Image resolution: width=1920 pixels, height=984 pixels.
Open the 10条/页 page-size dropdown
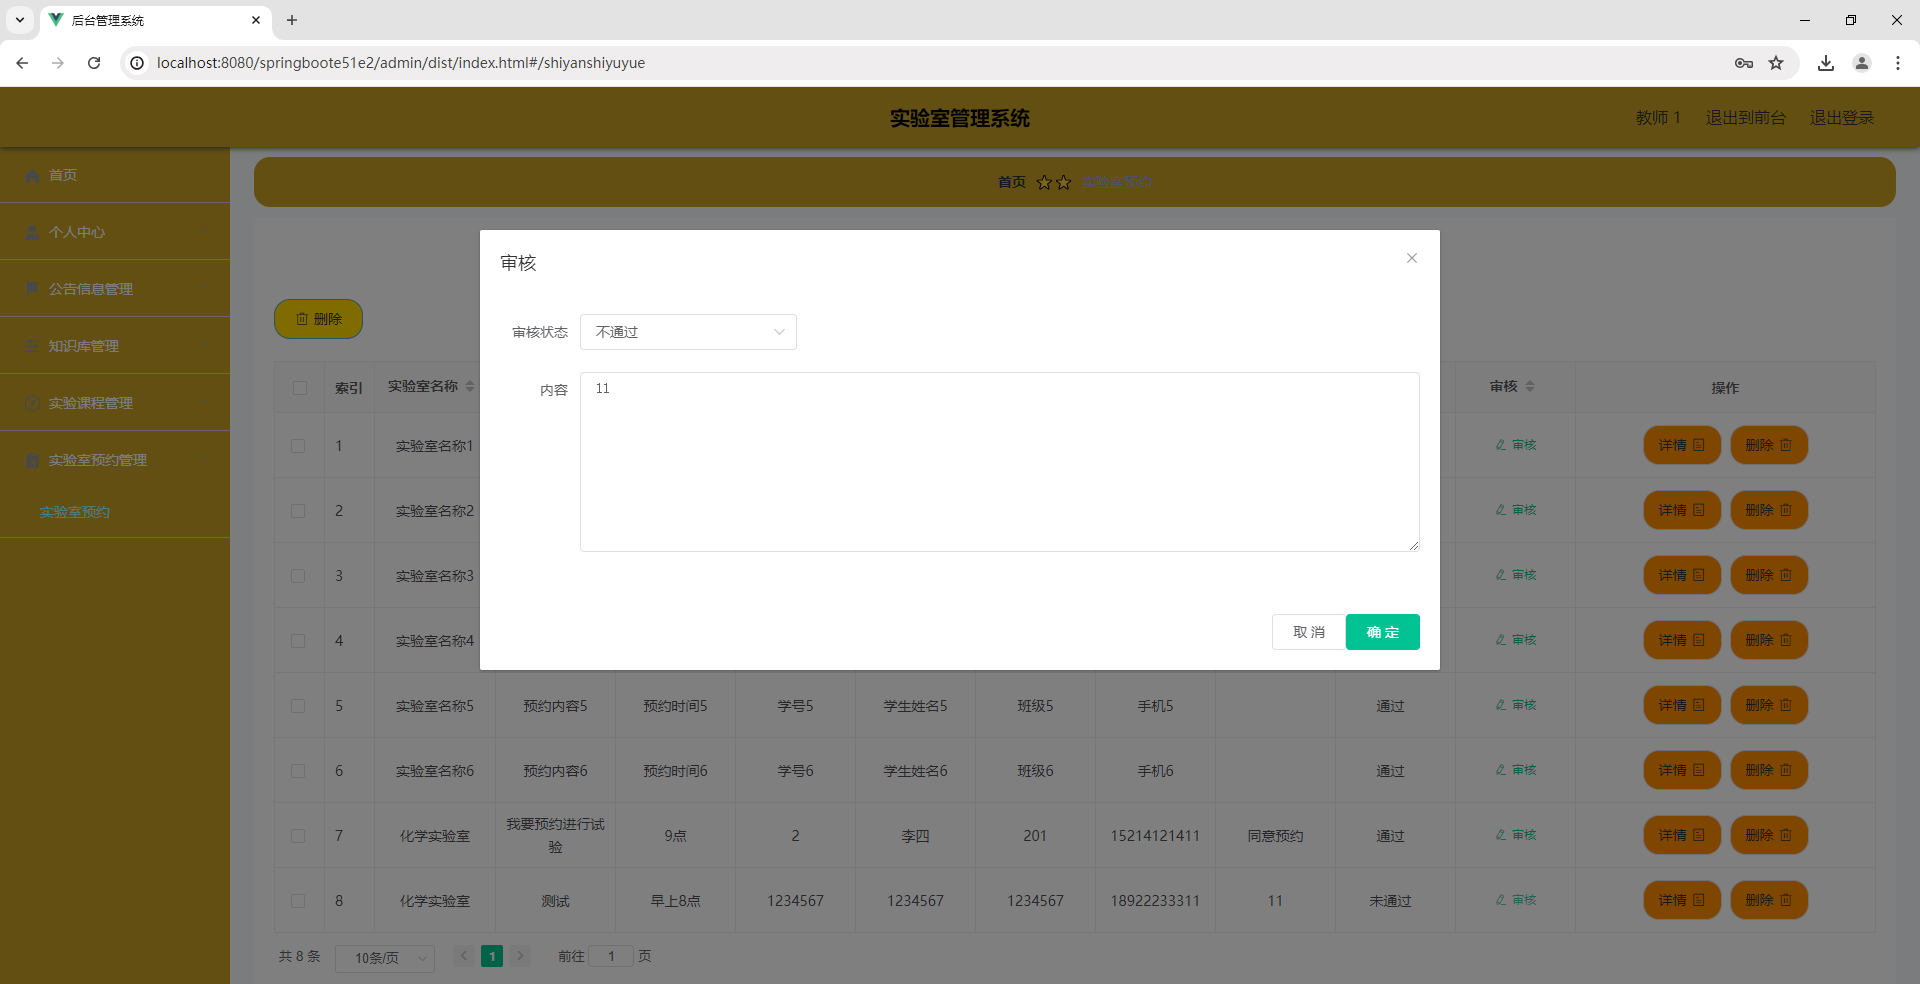tap(384, 957)
